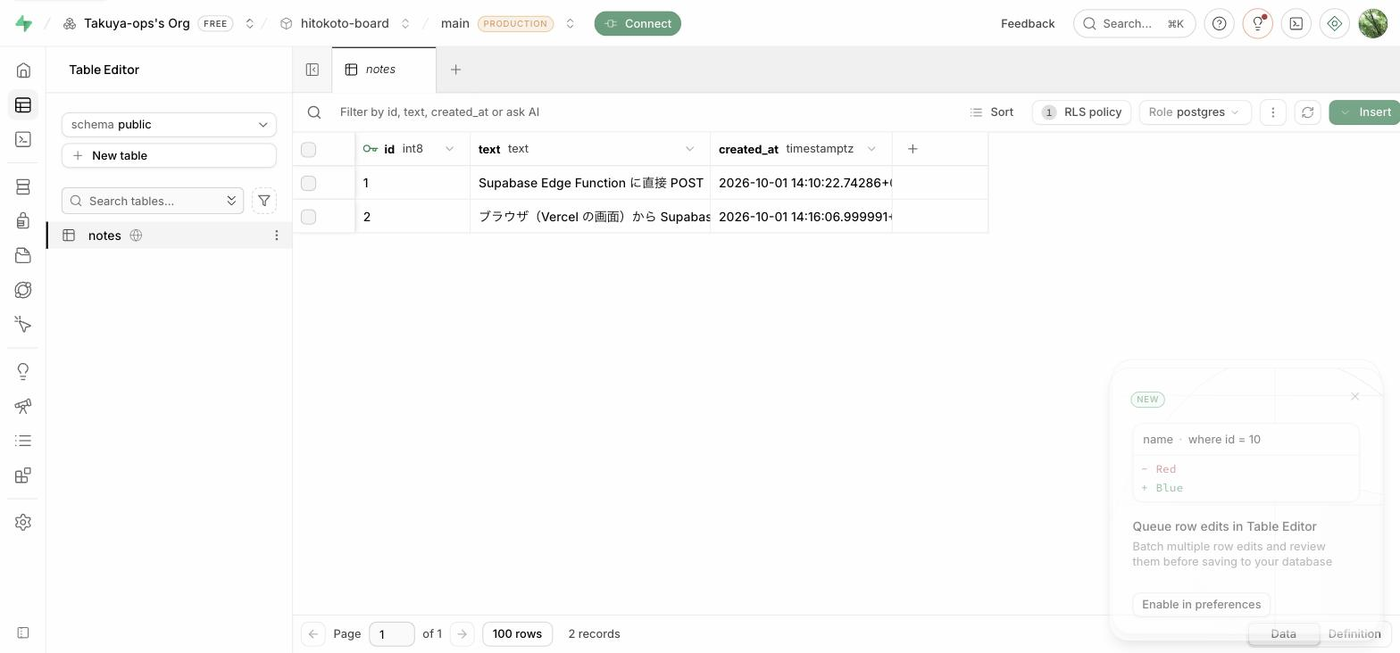The image size is (1400, 653).
Task: Select the notes table in list
Action: [169, 235]
